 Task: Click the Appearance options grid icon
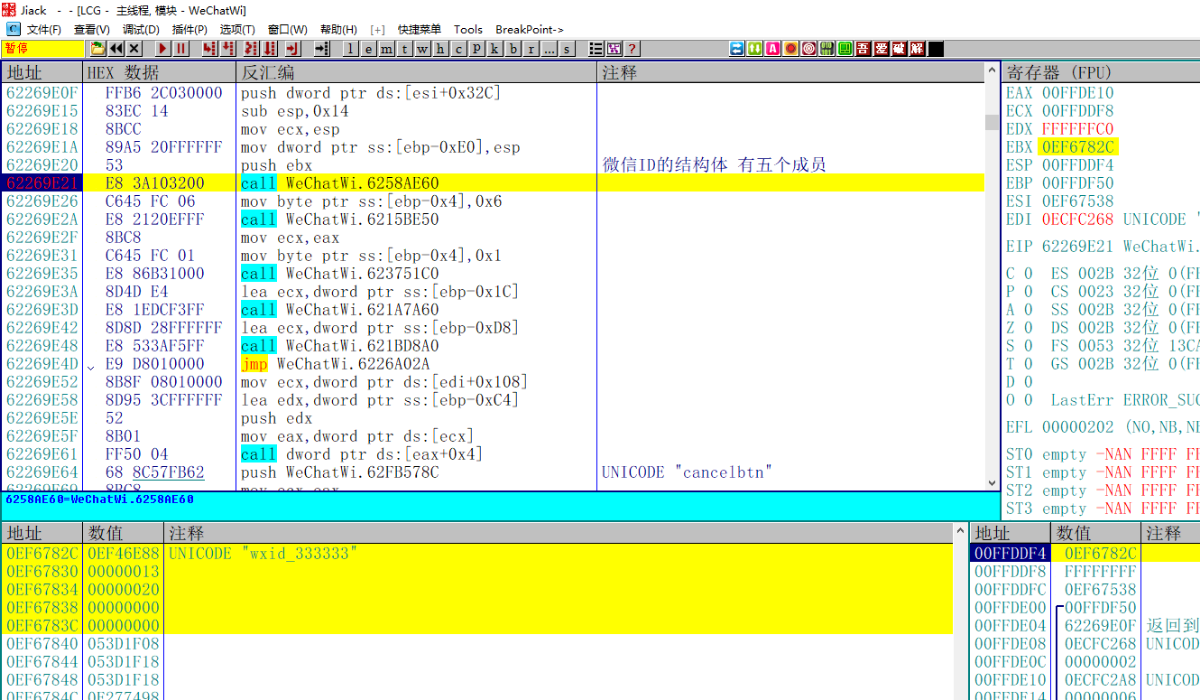coord(613,48)
